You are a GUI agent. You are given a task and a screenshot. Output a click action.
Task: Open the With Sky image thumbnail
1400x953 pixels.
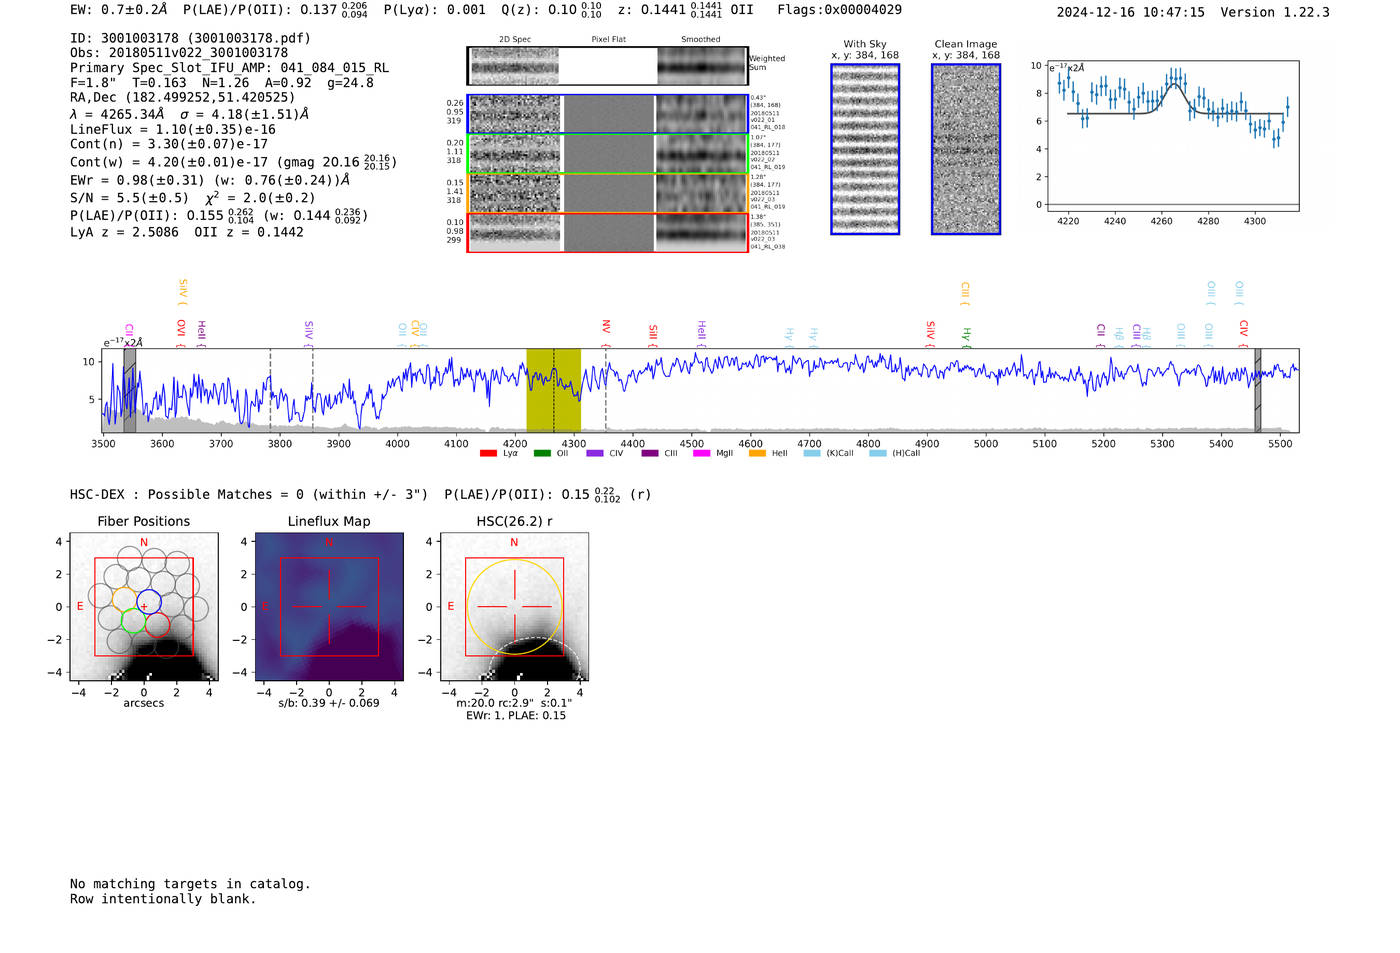coord(865,149)
